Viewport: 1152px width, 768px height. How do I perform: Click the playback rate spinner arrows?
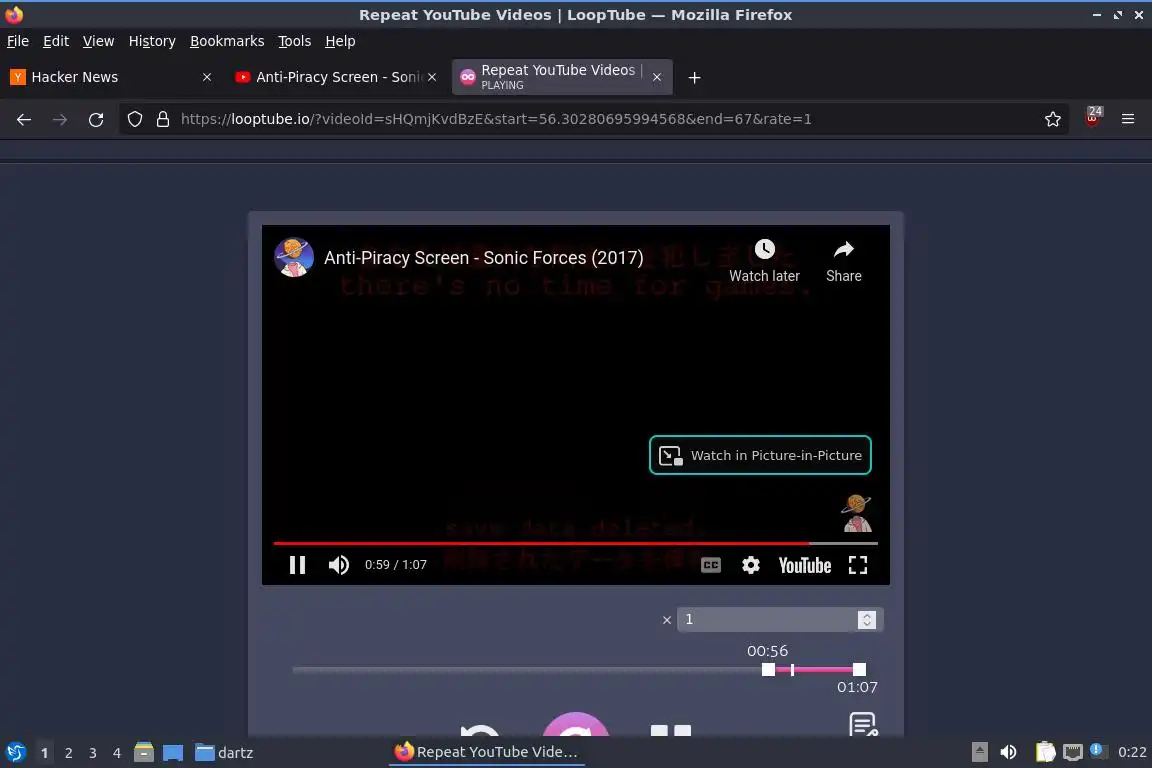pos(867,620)
